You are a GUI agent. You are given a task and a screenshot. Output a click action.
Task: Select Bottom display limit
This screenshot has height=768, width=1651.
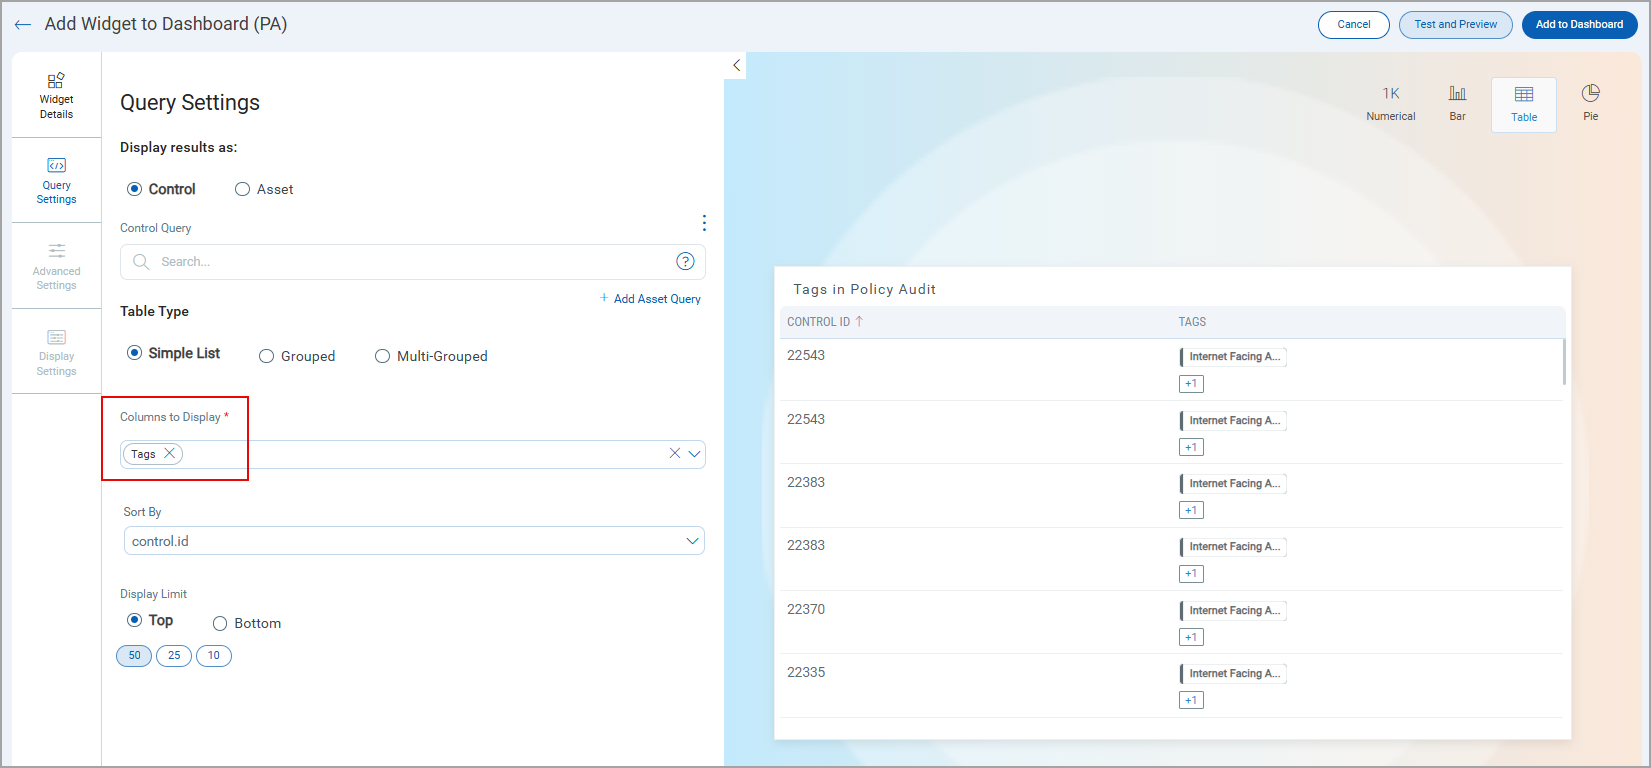[x=220, y=623]
